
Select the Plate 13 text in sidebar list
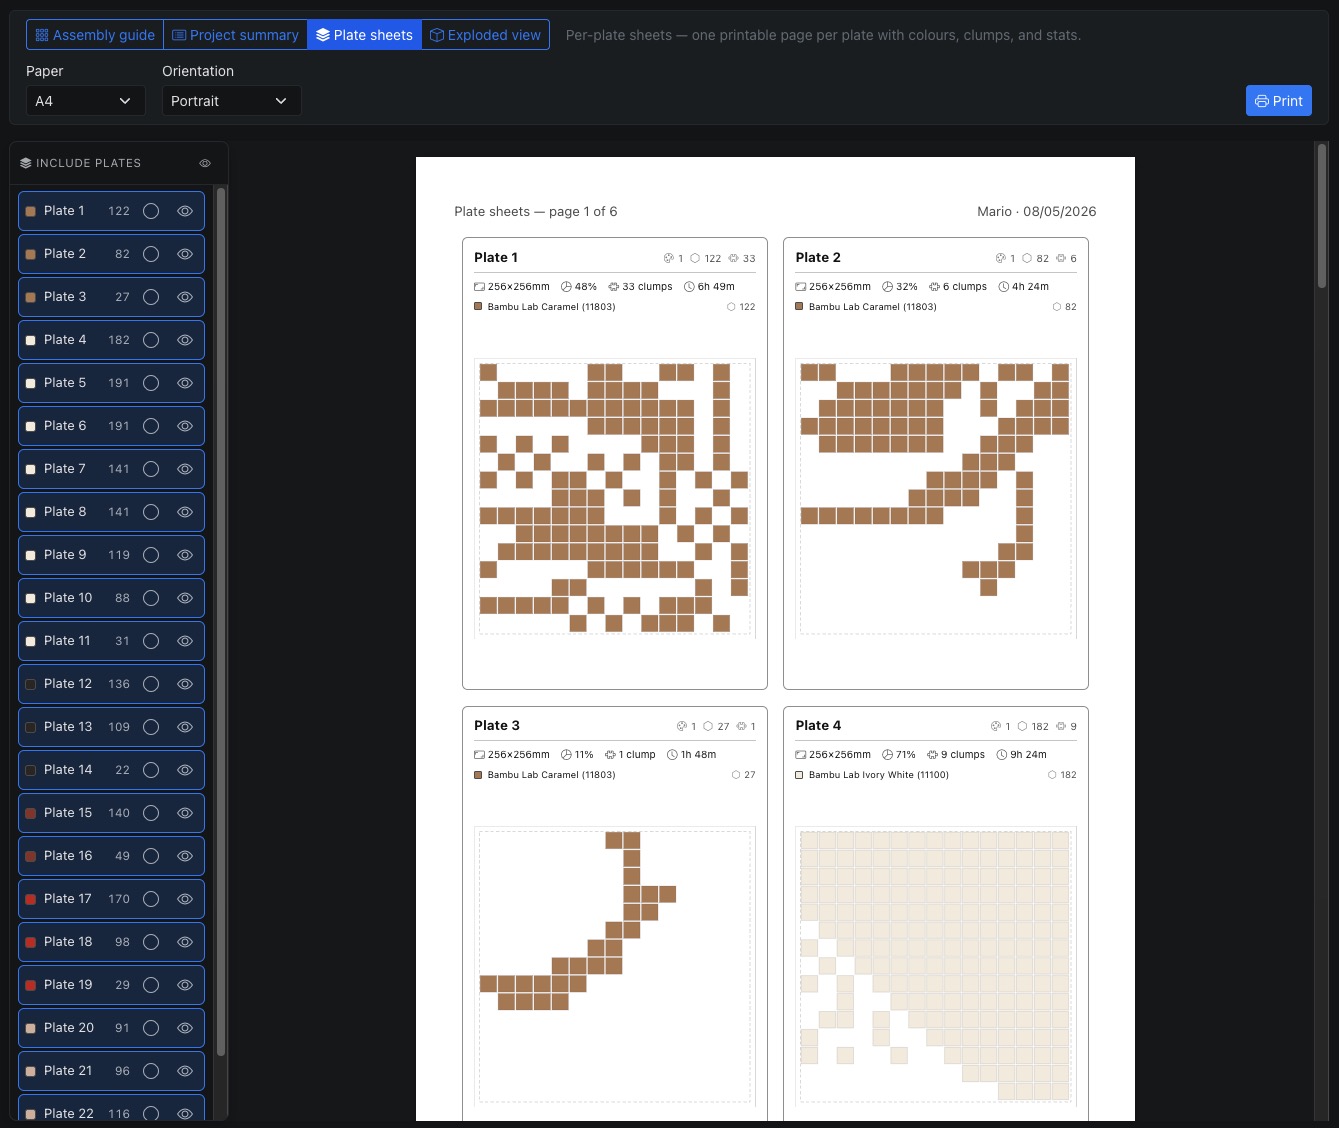68,727
